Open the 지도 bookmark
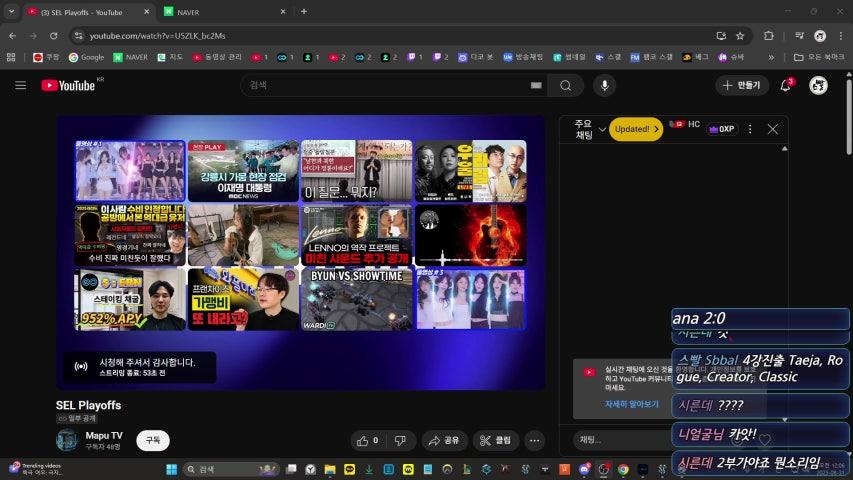This screenshot has width=853, height=480. coord(170,57)
